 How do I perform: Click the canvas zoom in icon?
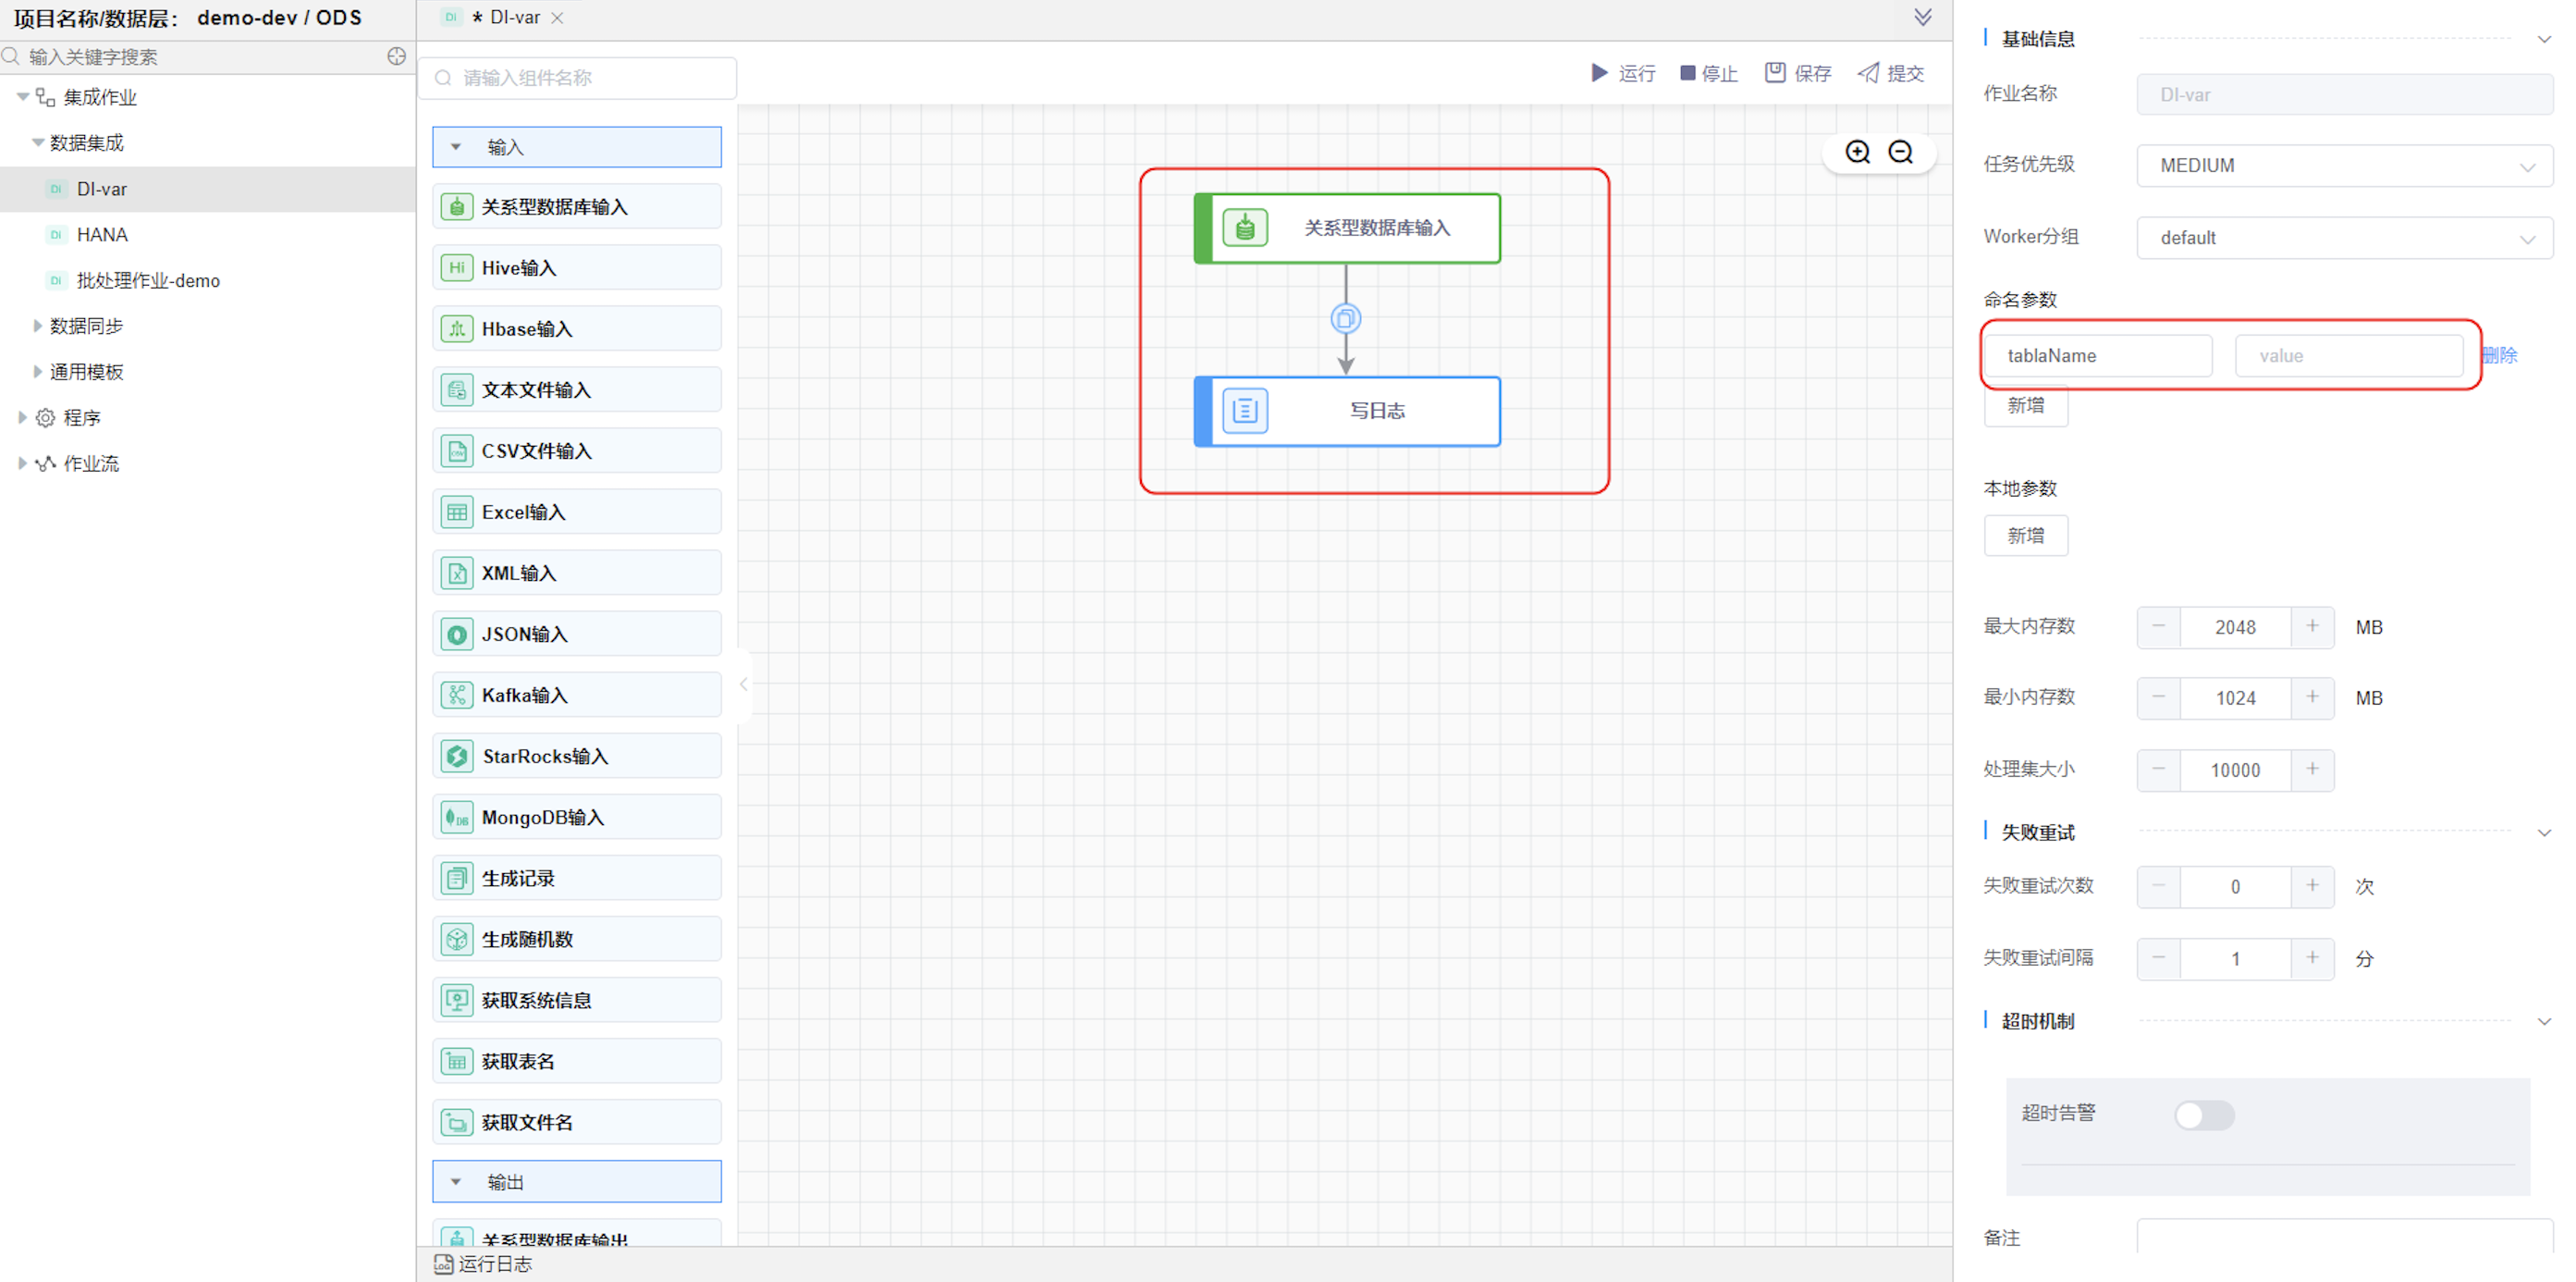[1857, 152]
